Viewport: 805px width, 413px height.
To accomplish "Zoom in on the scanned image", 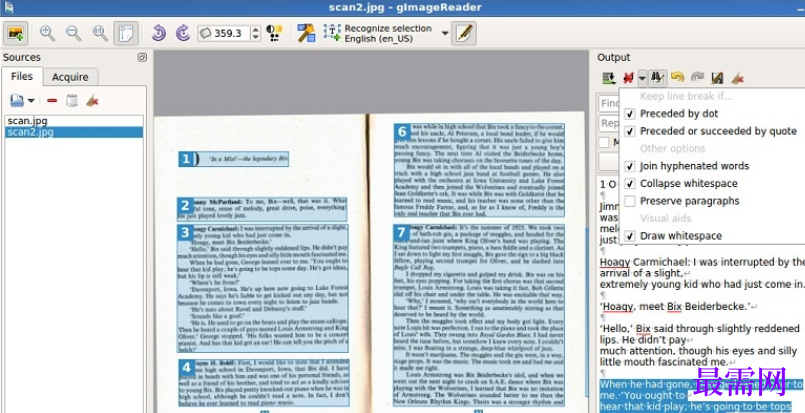I will (48, 33).
